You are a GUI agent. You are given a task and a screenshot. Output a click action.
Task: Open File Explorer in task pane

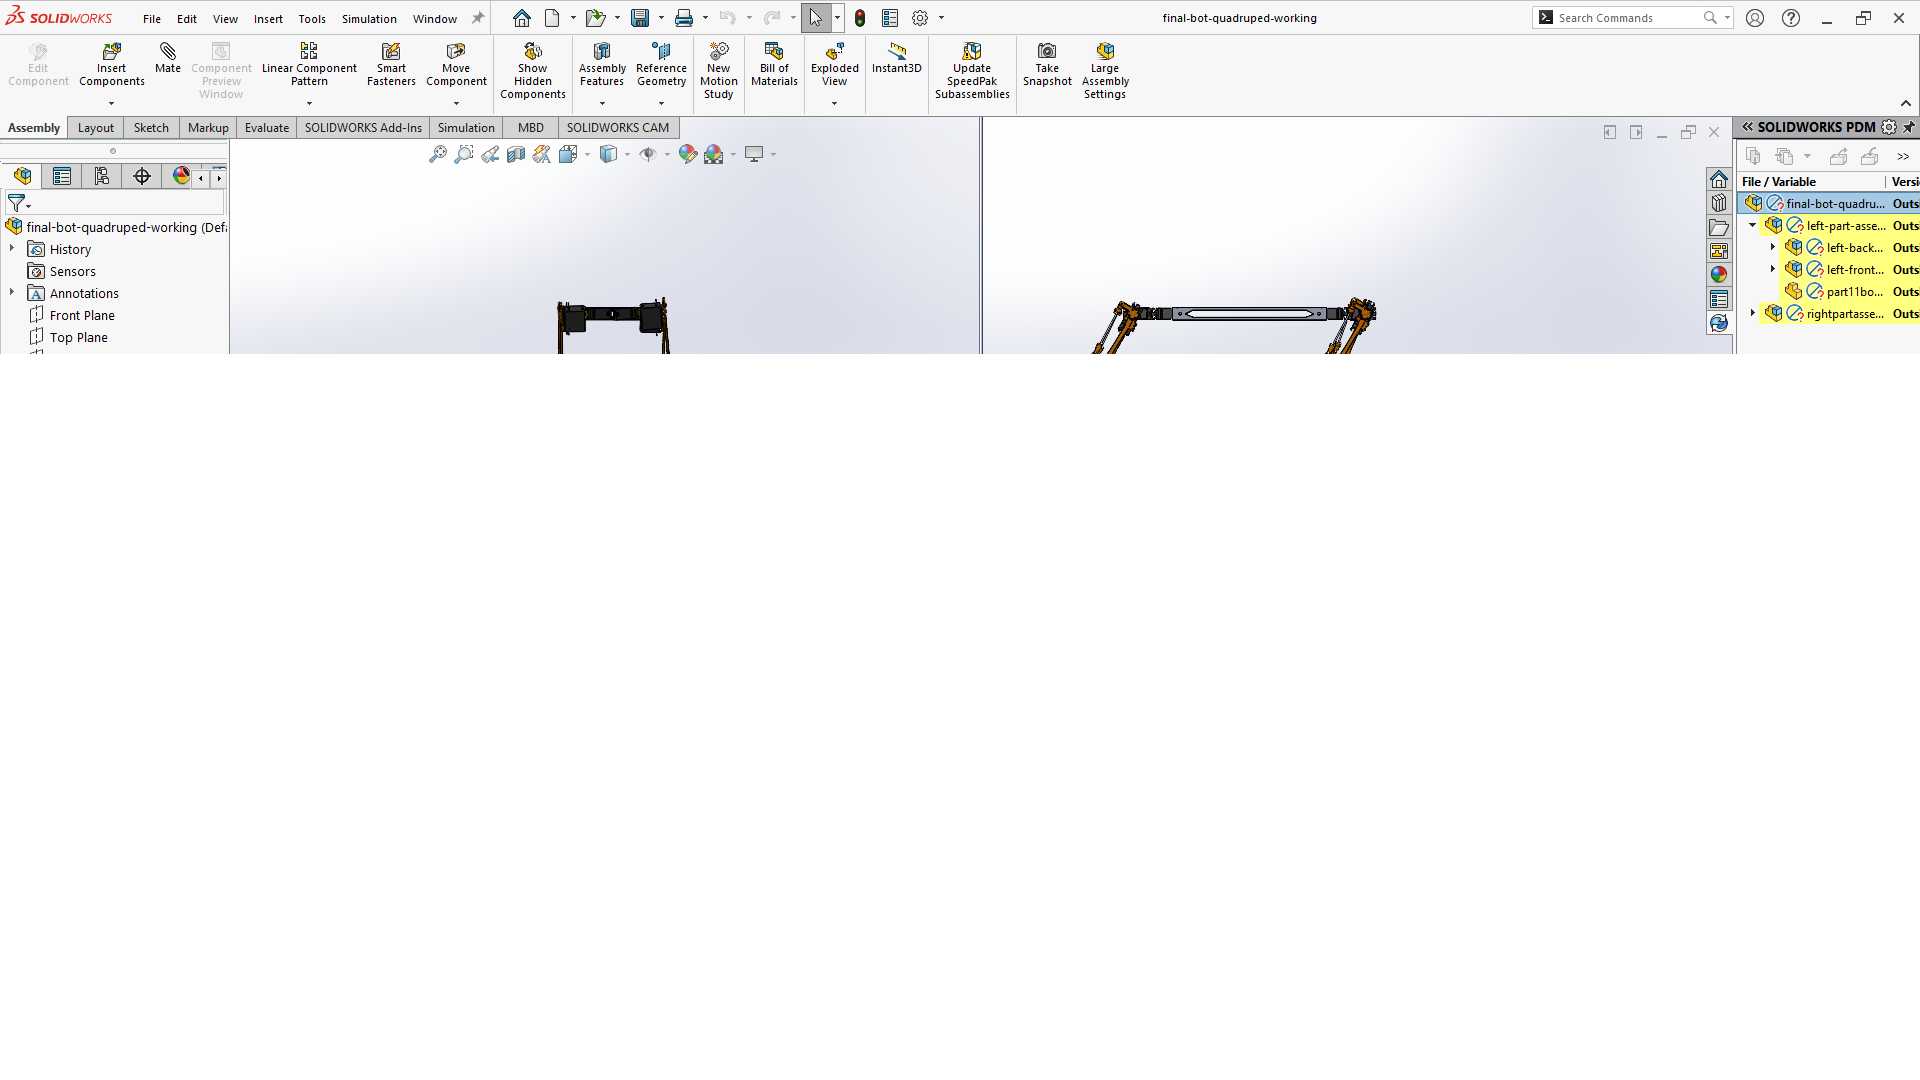[x=1719, y=227]
